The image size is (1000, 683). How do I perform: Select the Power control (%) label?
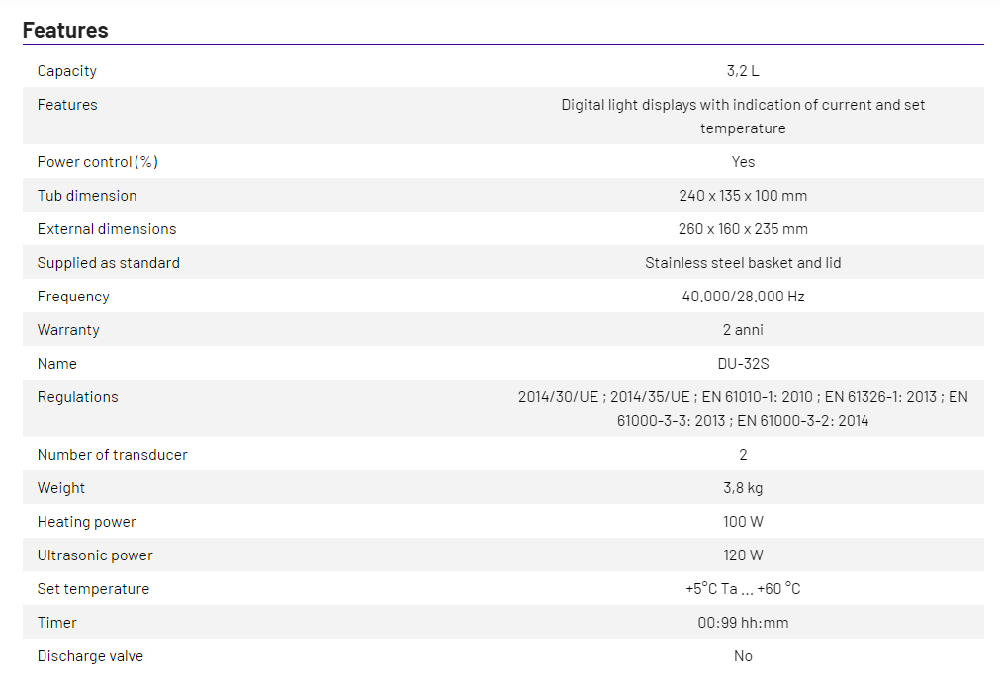coord(98,162)
